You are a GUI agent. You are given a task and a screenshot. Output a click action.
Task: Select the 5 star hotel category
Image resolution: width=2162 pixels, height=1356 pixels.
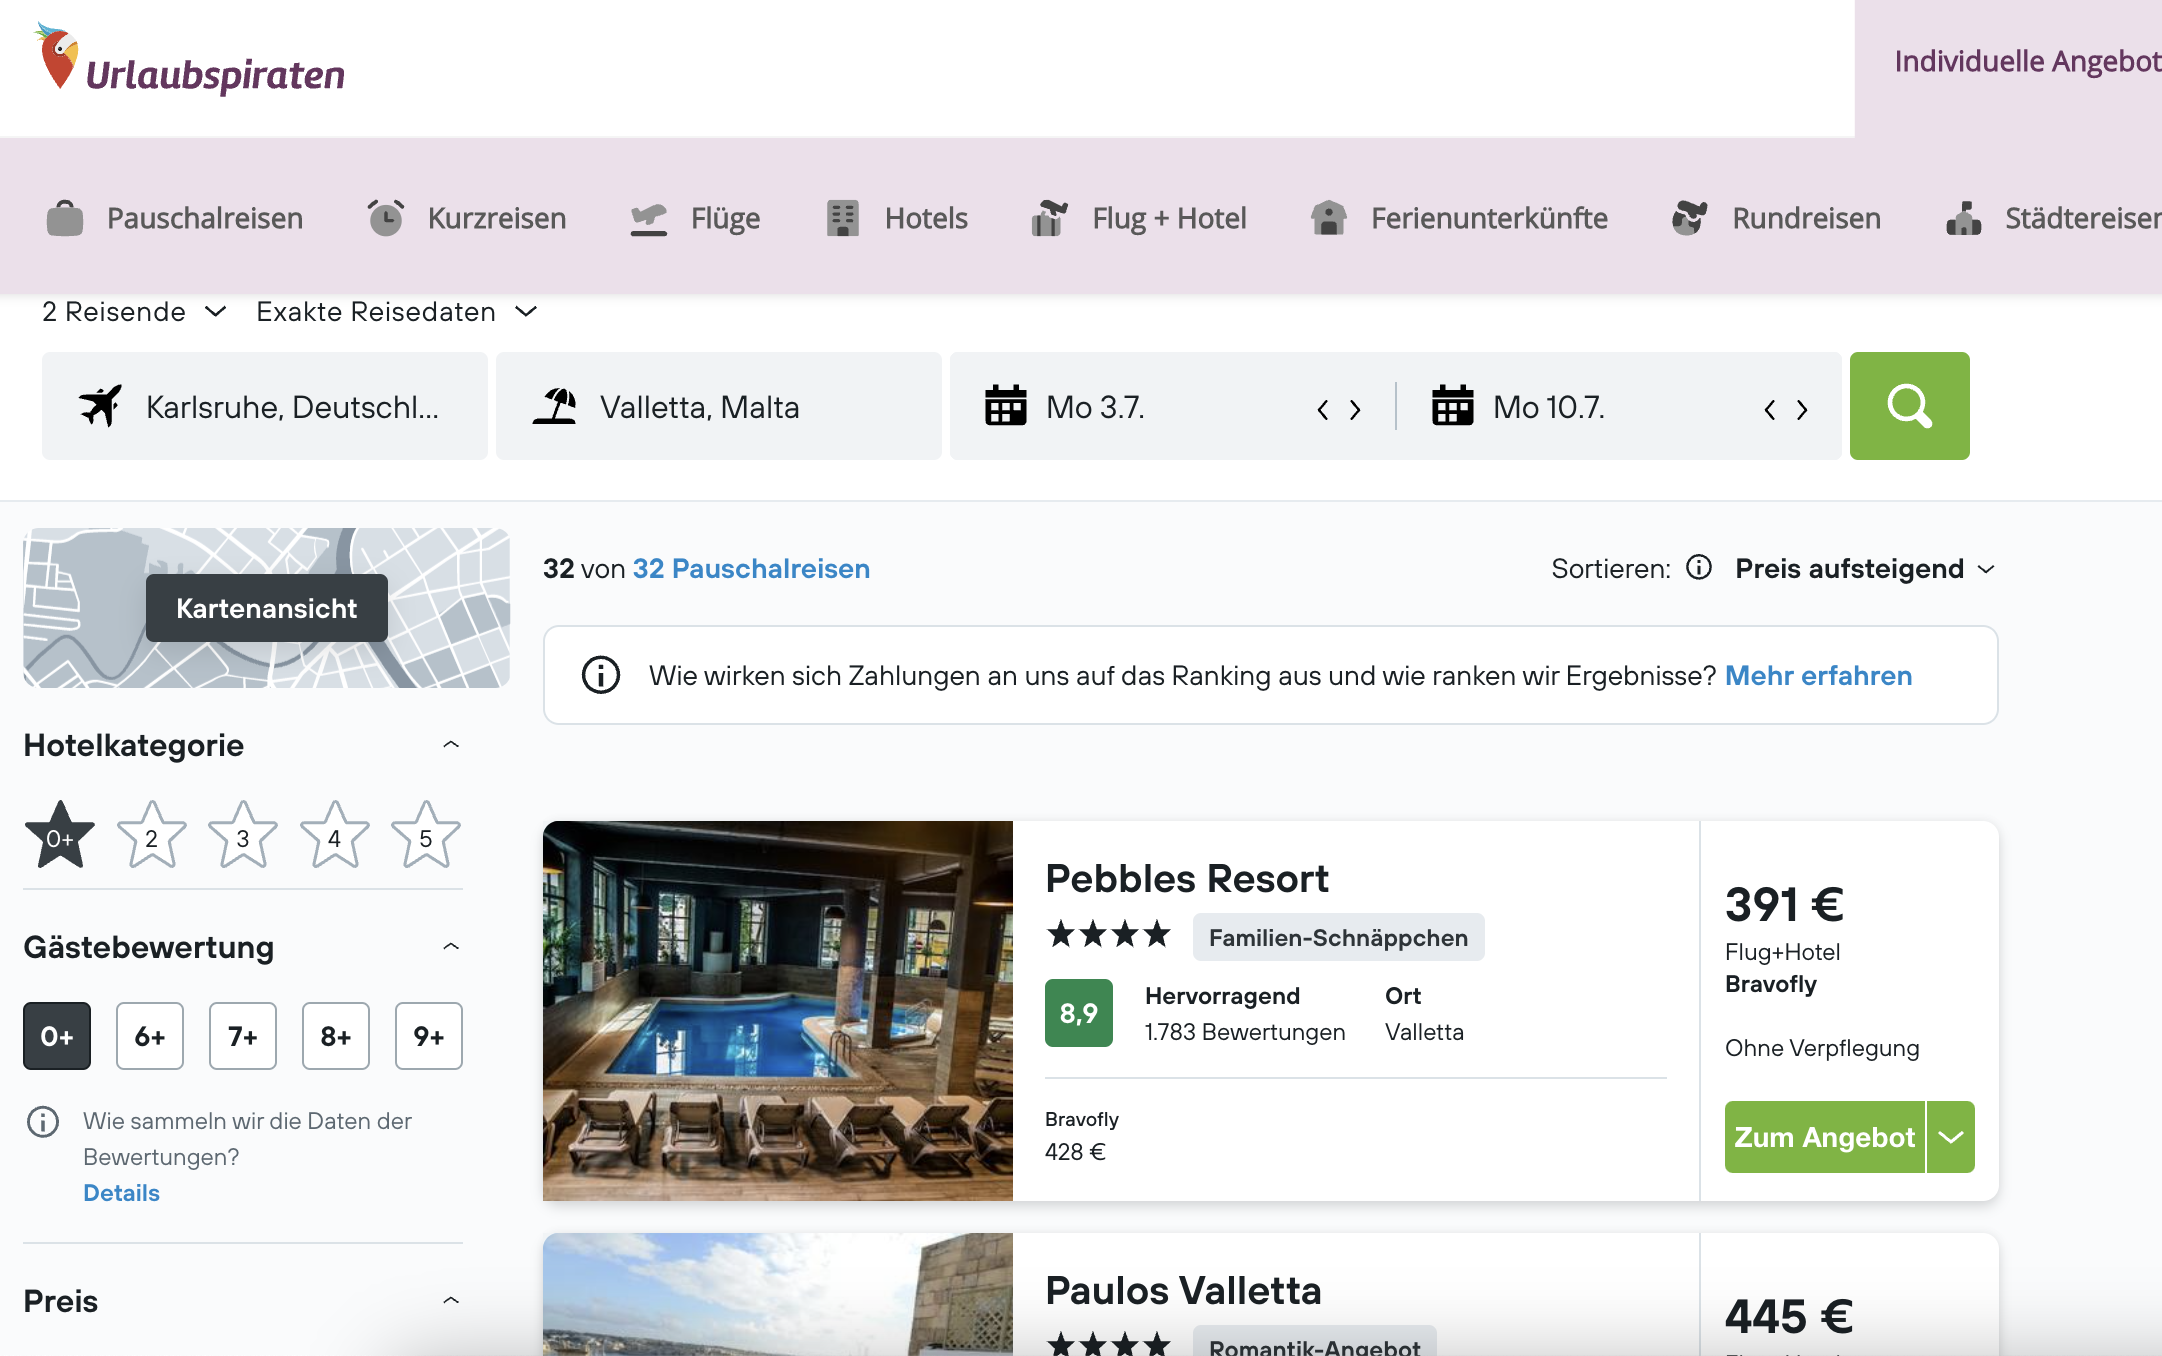pos(426,836)
